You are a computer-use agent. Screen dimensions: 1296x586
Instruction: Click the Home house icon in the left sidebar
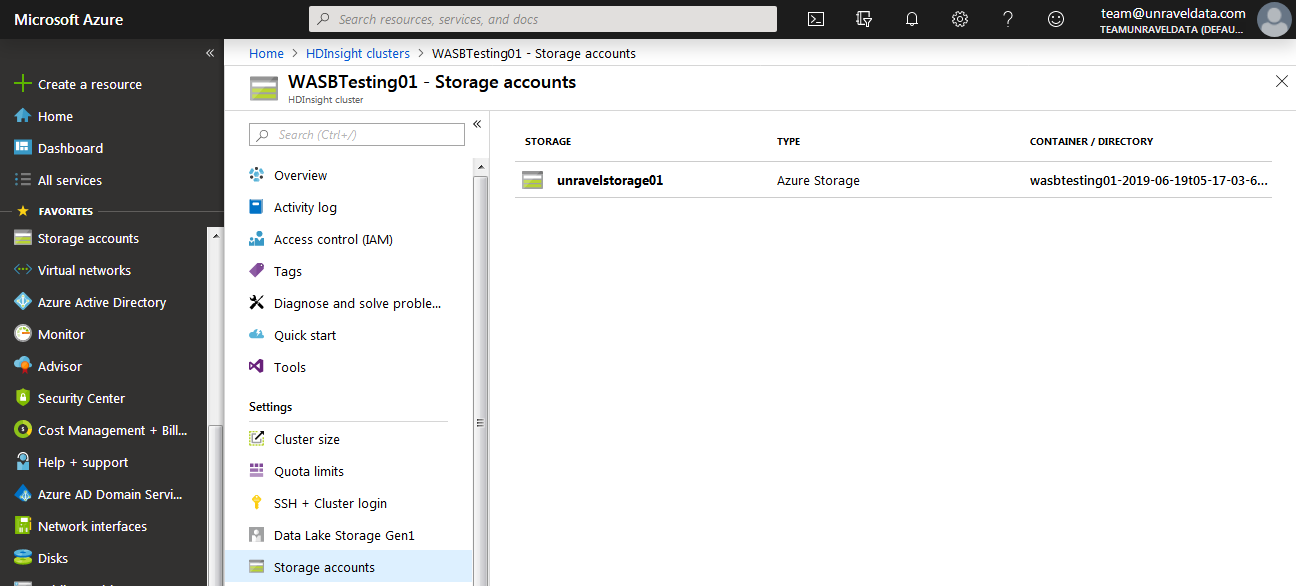point(23,116)
